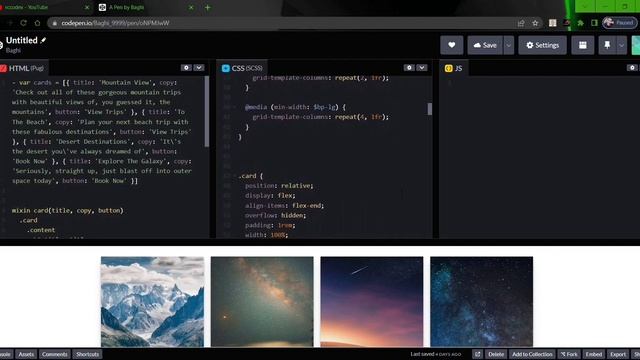Open JS editor settings gear

coord(632,68)
